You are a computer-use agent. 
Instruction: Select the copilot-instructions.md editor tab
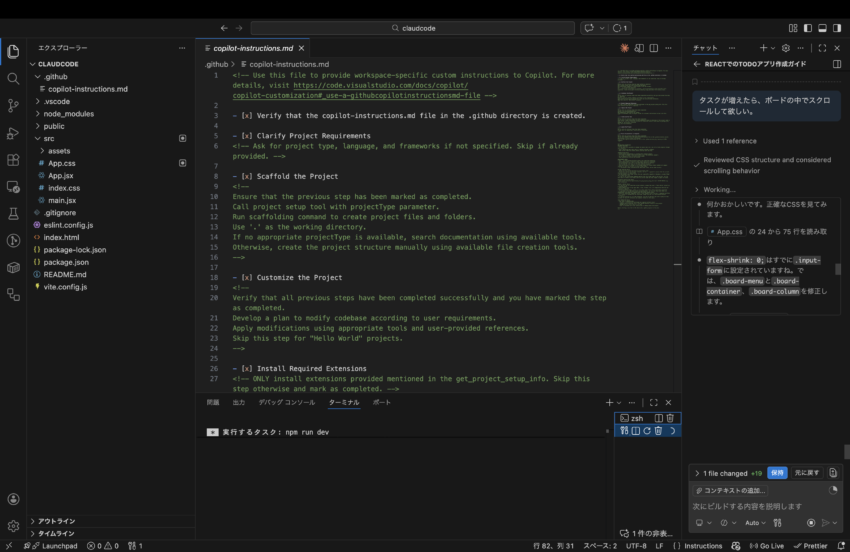253,48
